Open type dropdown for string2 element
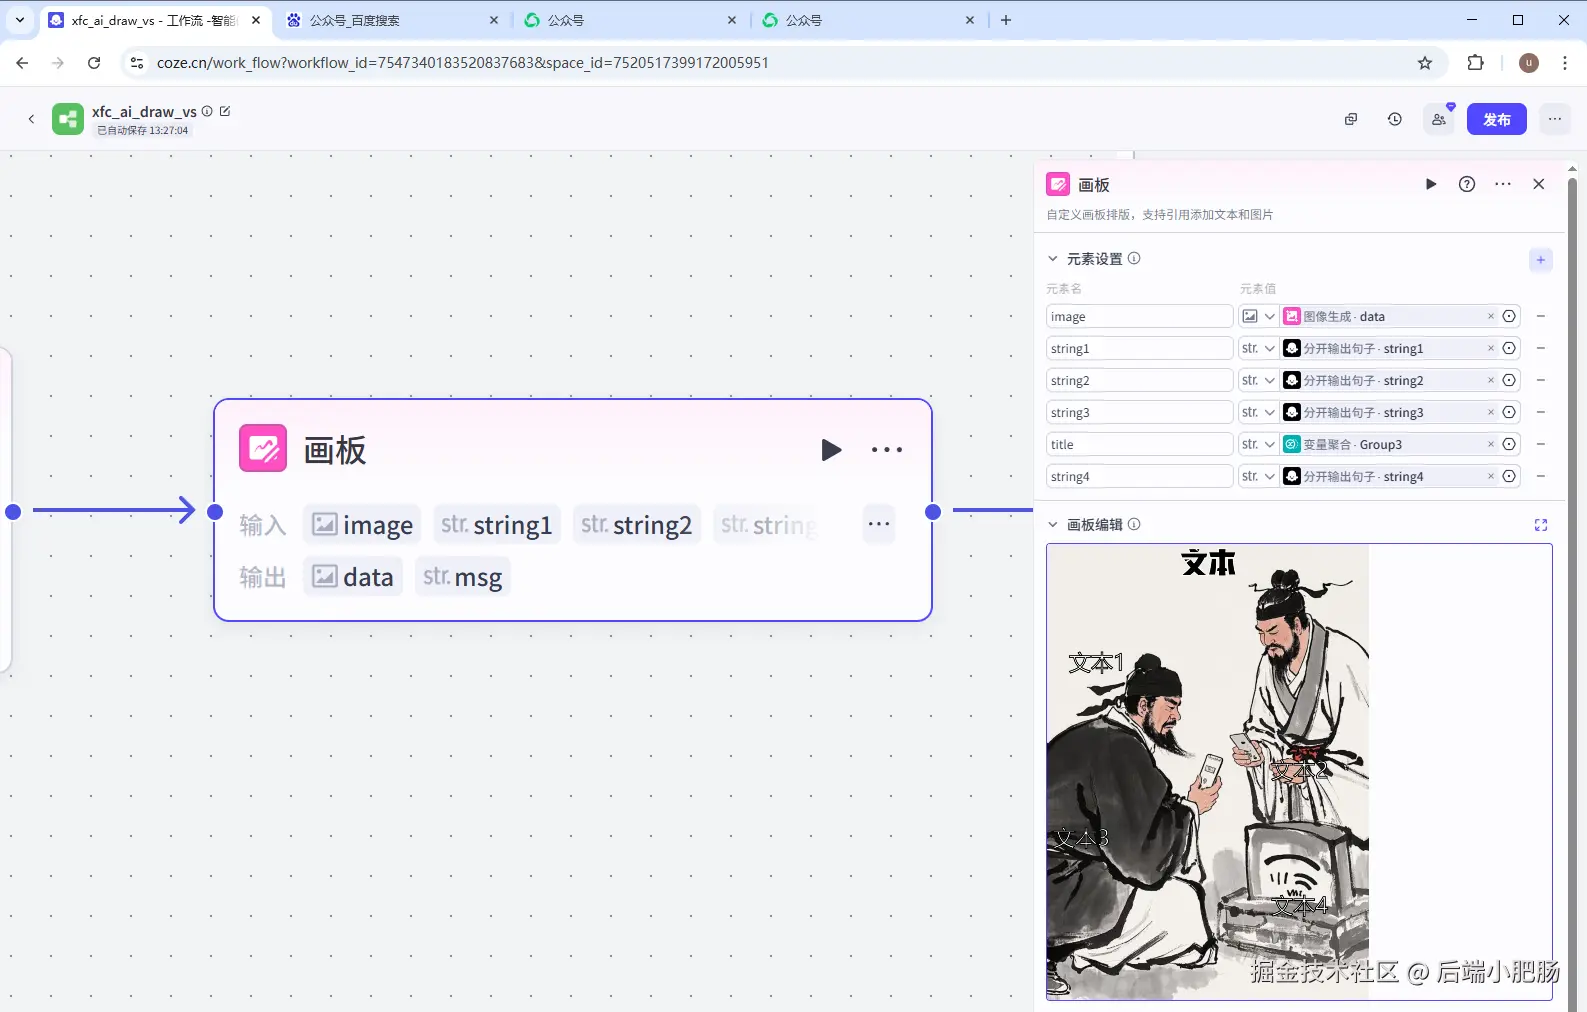Screen dimensions: 1587x1012 (x=1258, y=380)
